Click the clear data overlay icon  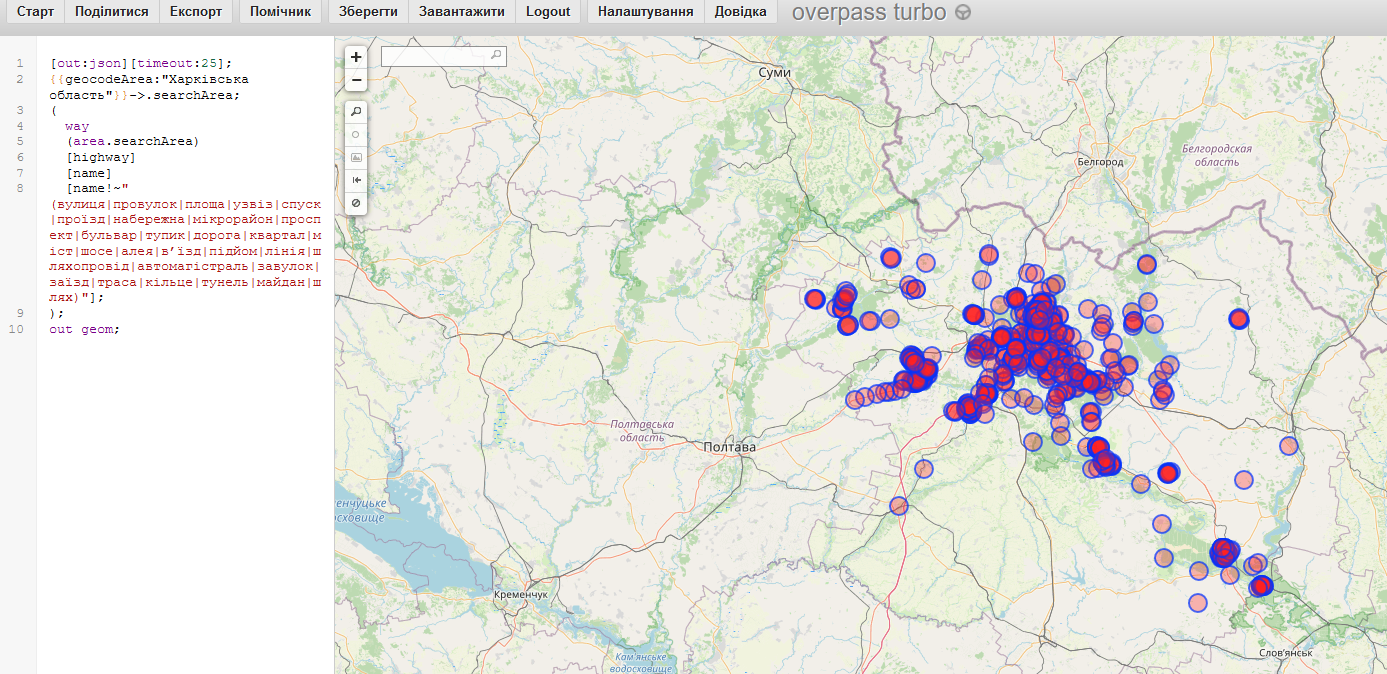[356, 203]
